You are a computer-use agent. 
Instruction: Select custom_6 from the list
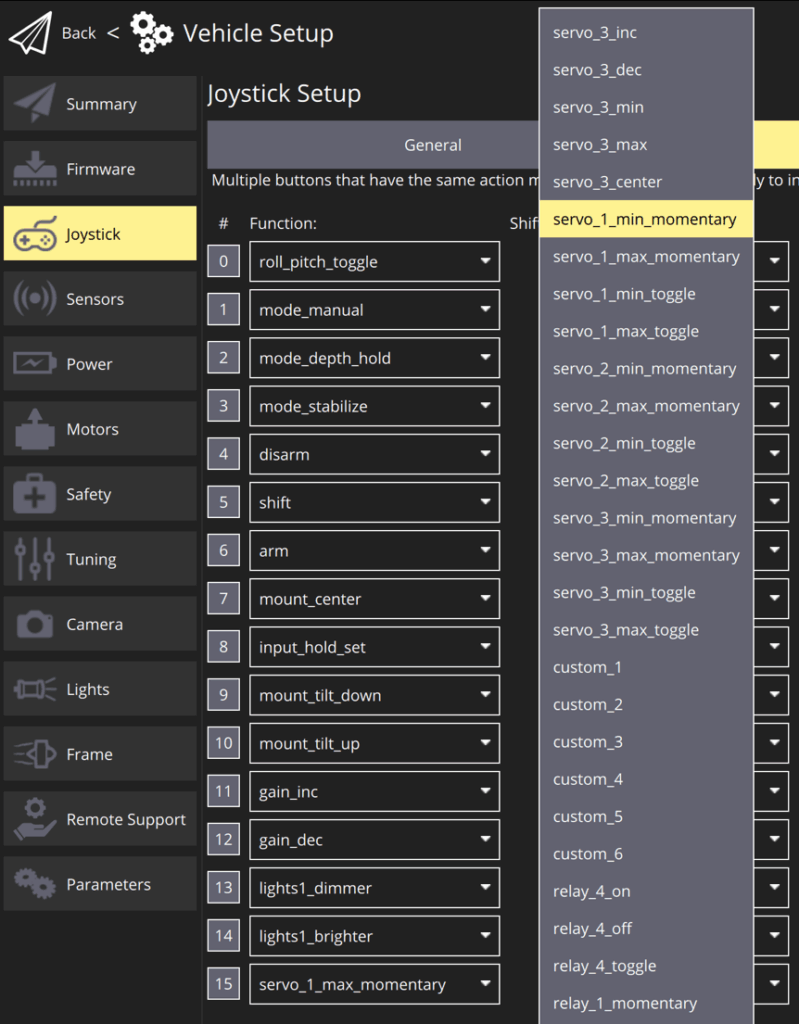point(646,854)
